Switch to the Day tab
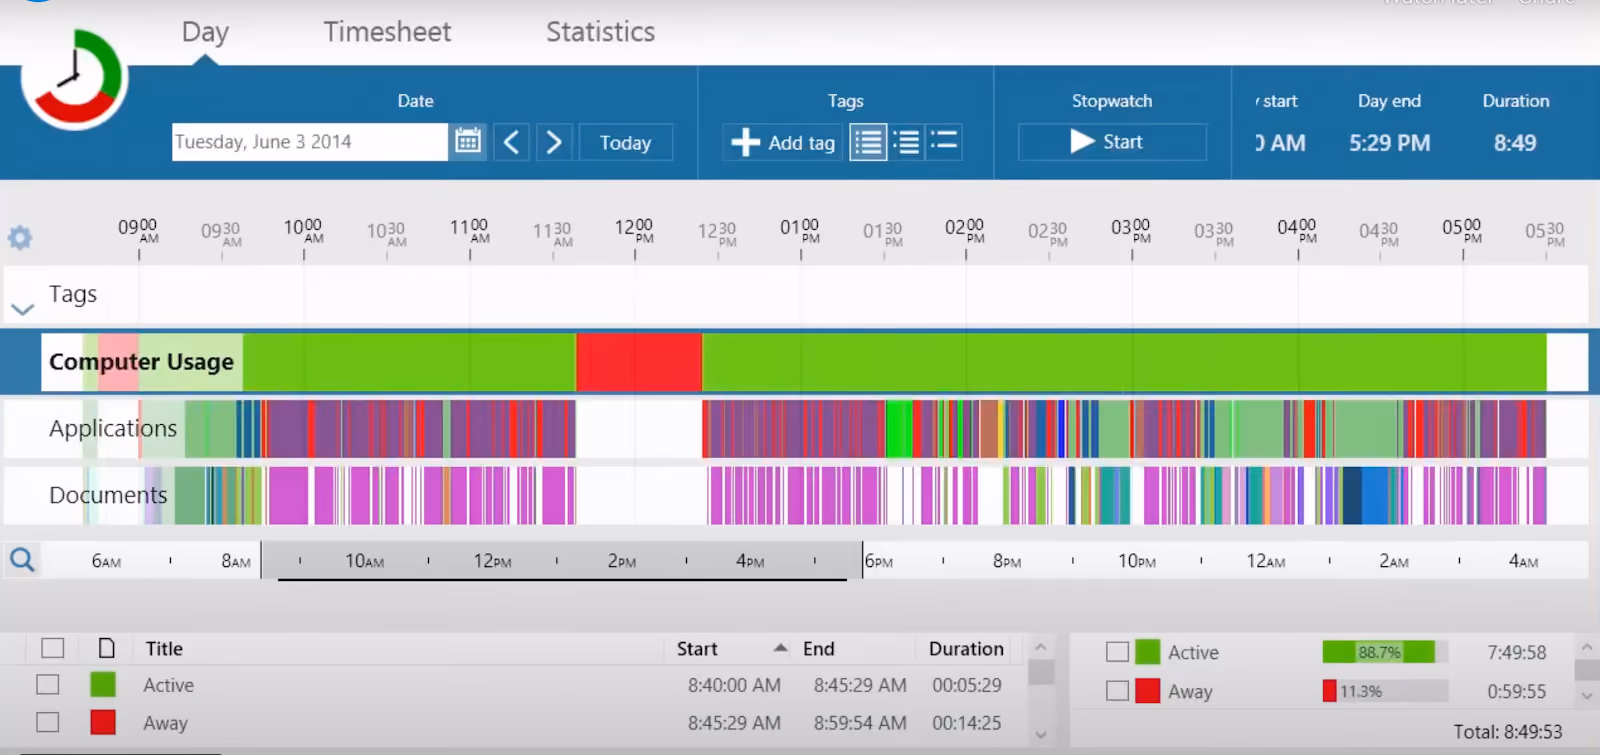 (205, 32)
